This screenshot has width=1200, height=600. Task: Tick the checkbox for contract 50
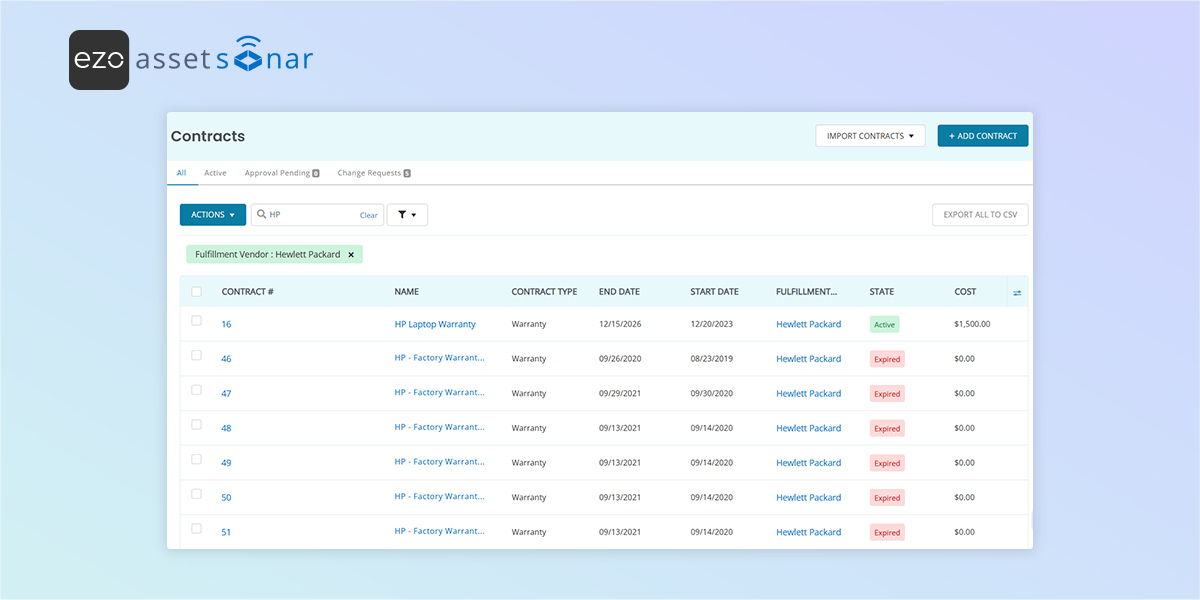click(x=197, y=494)
